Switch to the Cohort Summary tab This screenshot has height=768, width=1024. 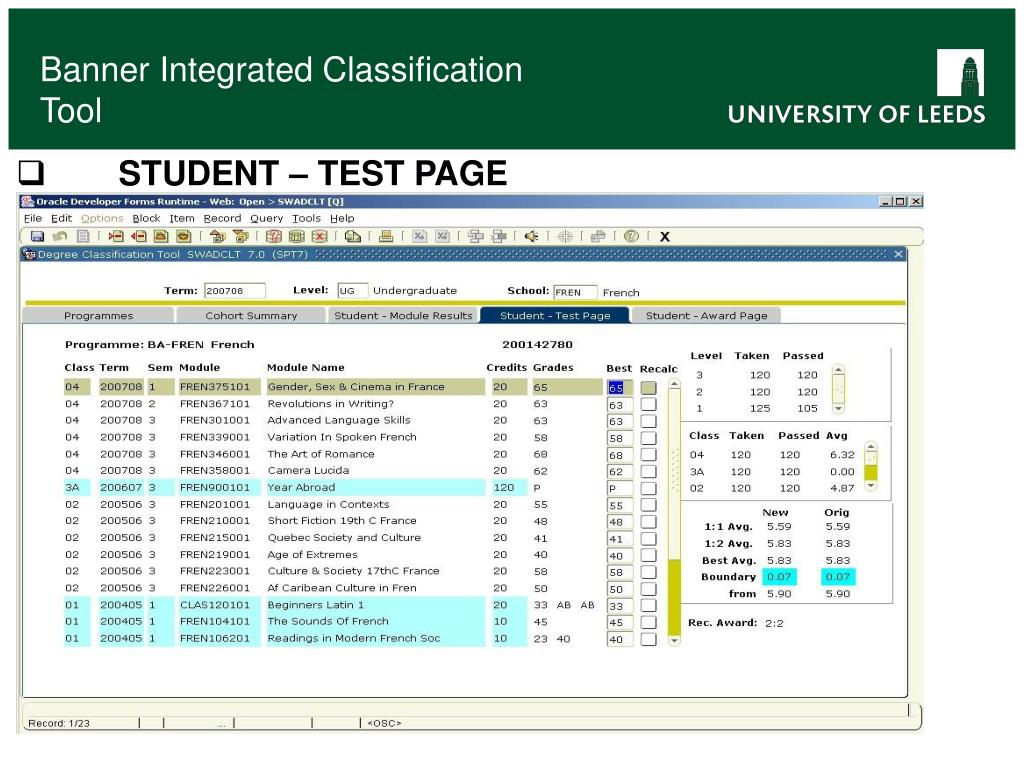coord(251,315)
